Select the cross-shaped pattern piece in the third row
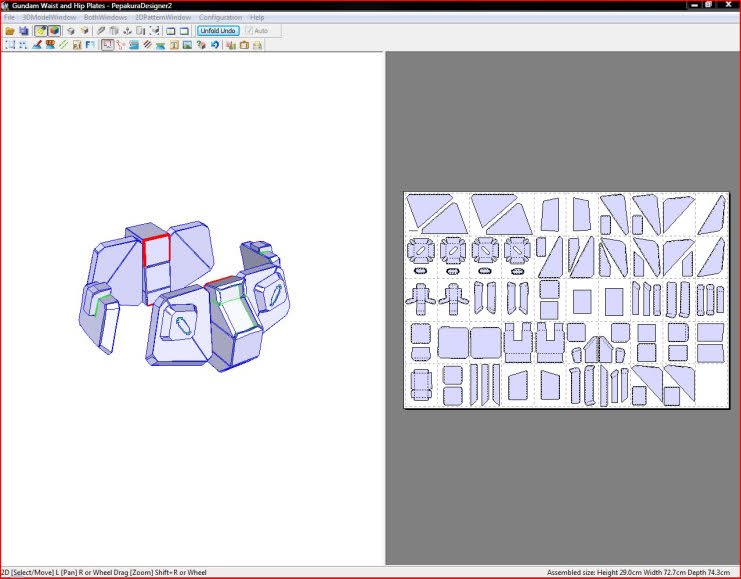The height and width of the screenshot is (579, 741). coord(420,299)
